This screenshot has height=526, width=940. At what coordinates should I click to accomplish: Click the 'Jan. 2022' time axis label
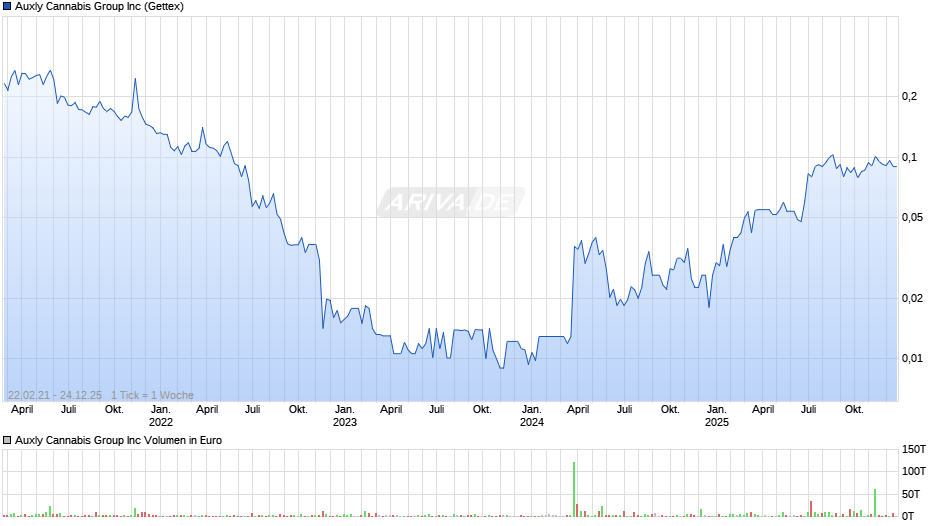tap(161, 416)
